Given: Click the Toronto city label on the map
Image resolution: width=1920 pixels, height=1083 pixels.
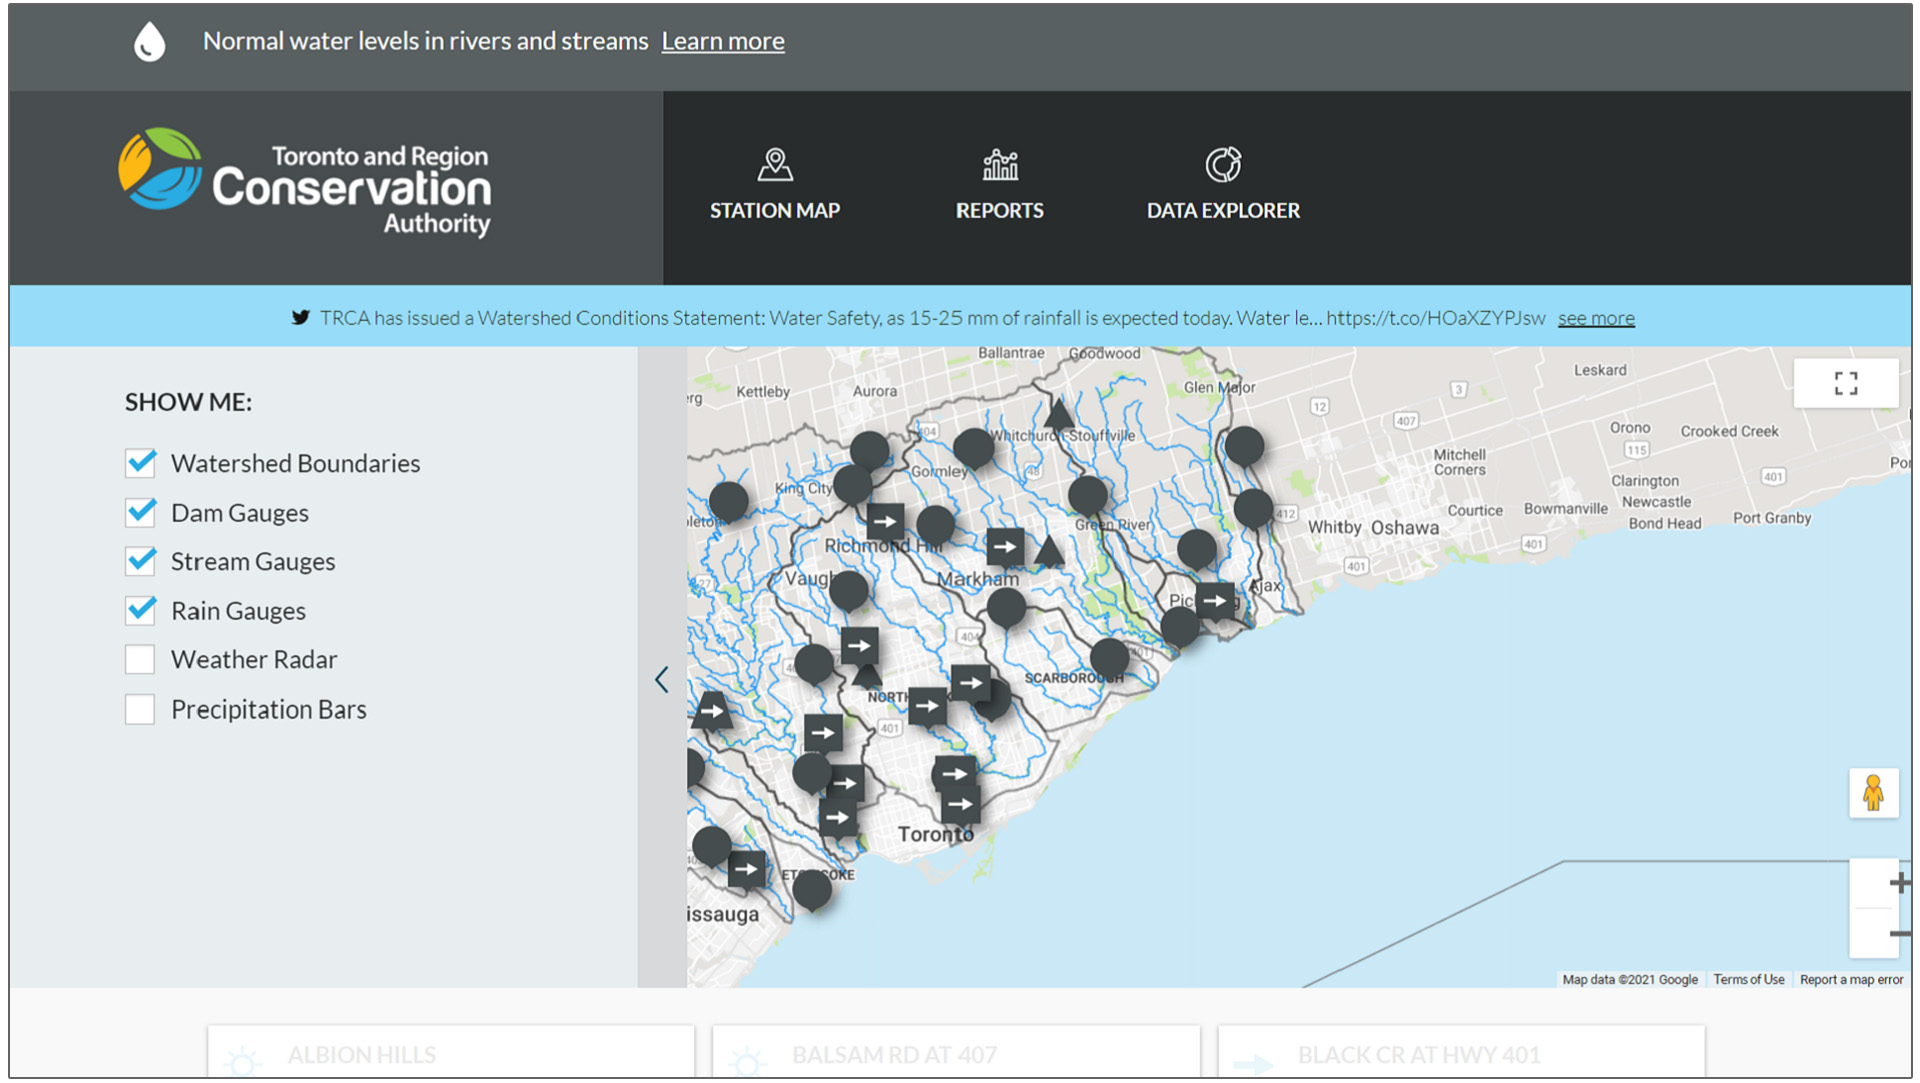Looking at the screenshot, I should pyautogui.click(x=935, y=834).
